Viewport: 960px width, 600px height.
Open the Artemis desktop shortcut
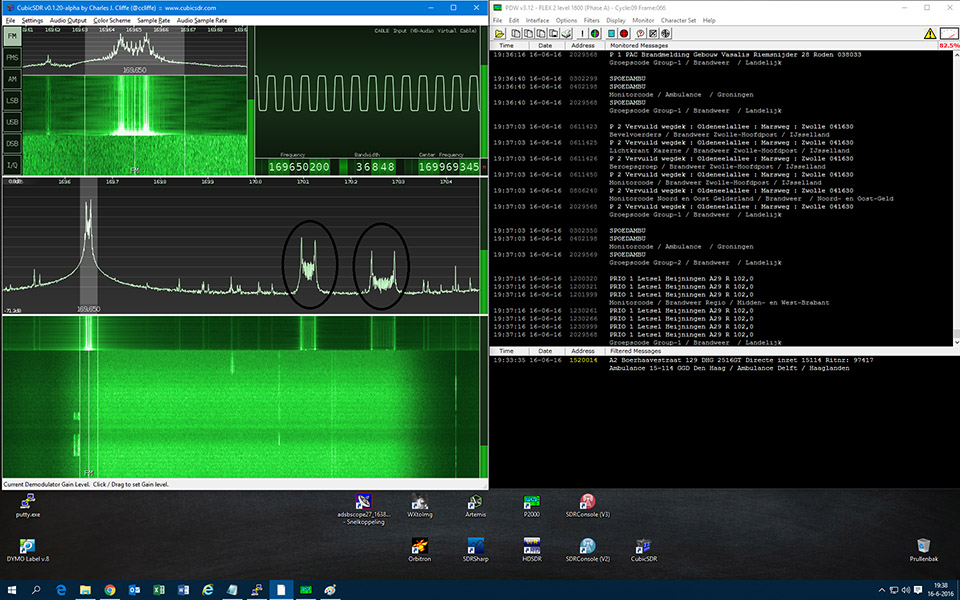click(x=475, y=506)
